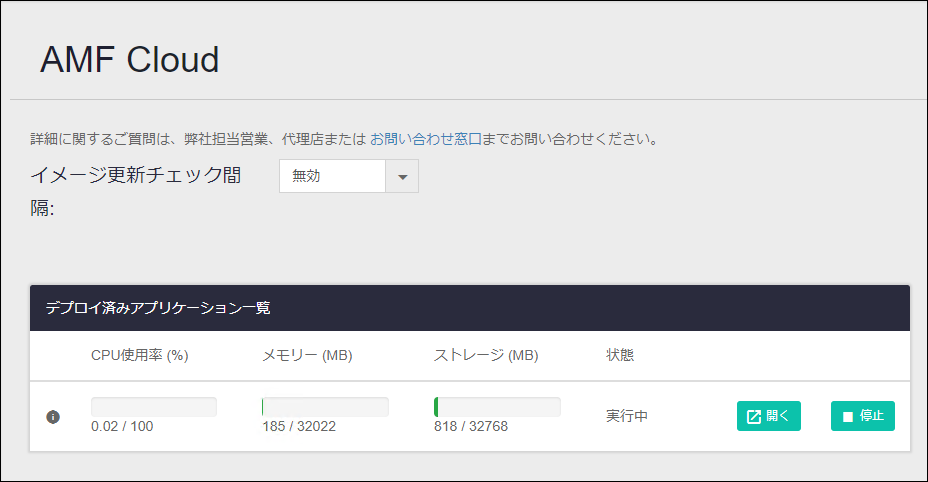Follow the お問い合わせ窓口 link

tap(426, 139)
